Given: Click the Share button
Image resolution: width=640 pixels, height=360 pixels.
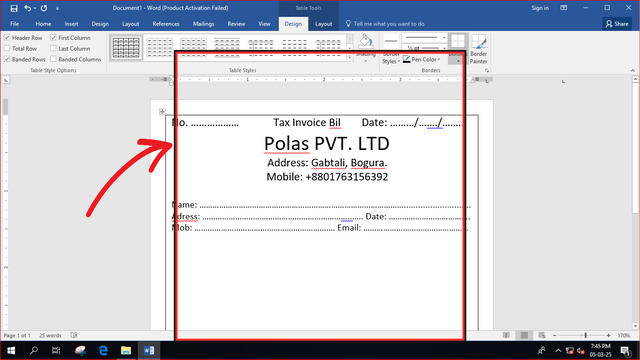Looking at the screenshot, I should coord(617,24).
